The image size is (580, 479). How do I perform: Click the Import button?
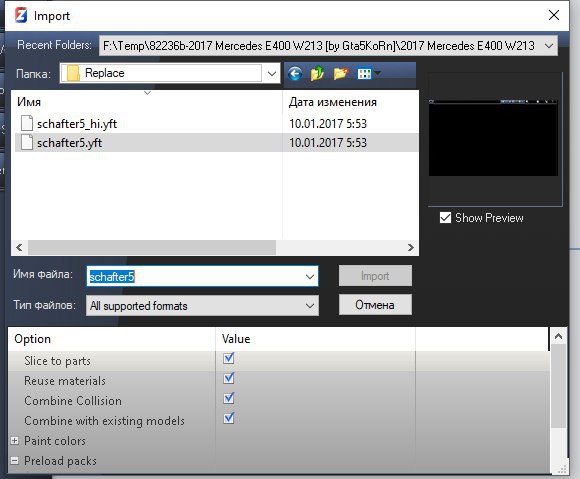pos(375,276)
